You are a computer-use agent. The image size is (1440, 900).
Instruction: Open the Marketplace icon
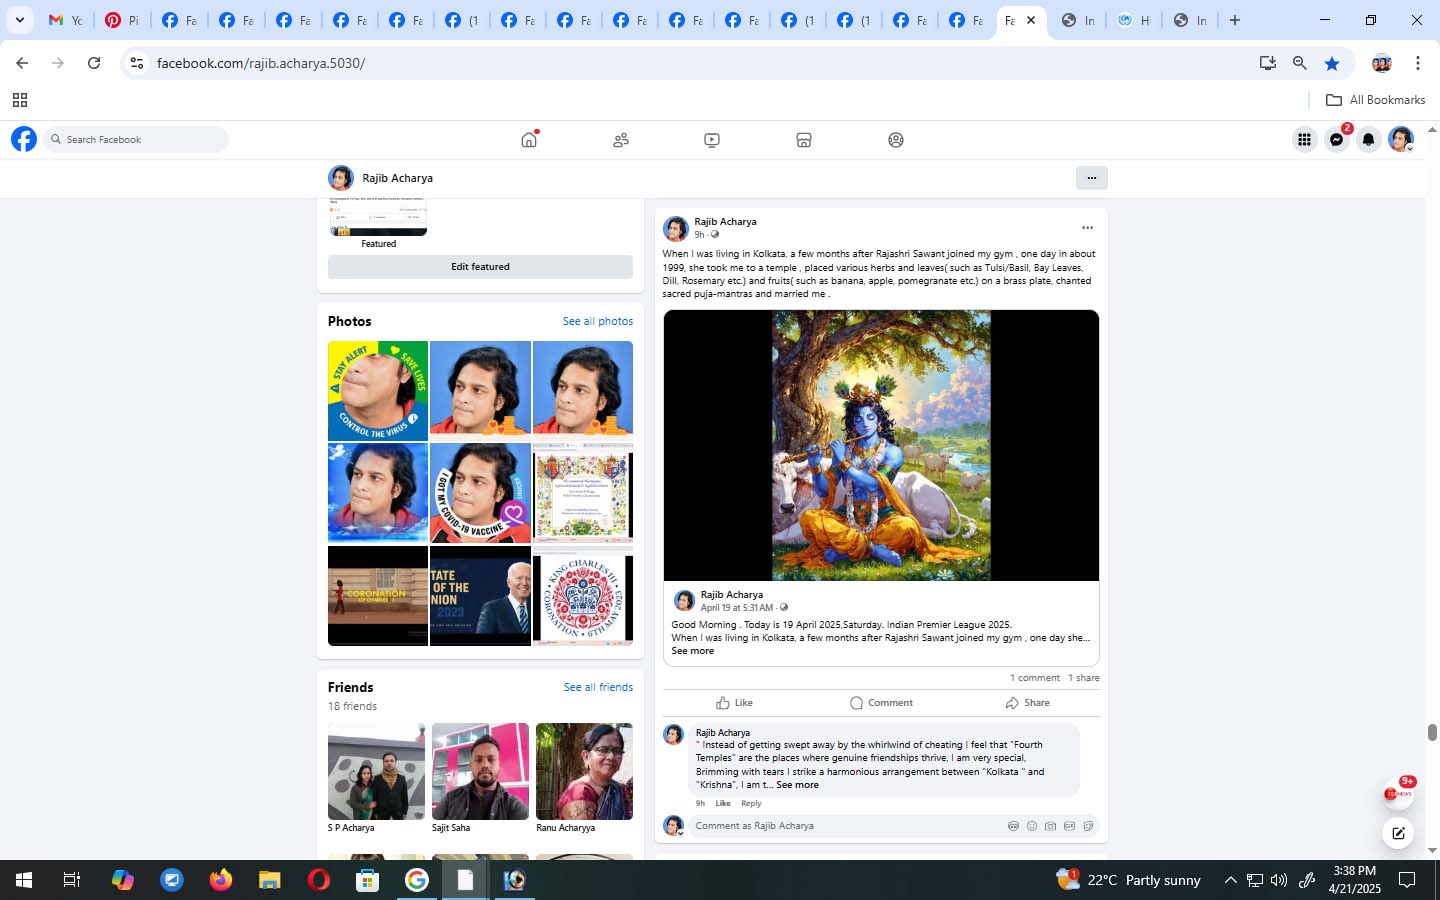pyautogui.click(x=804, y=140)
